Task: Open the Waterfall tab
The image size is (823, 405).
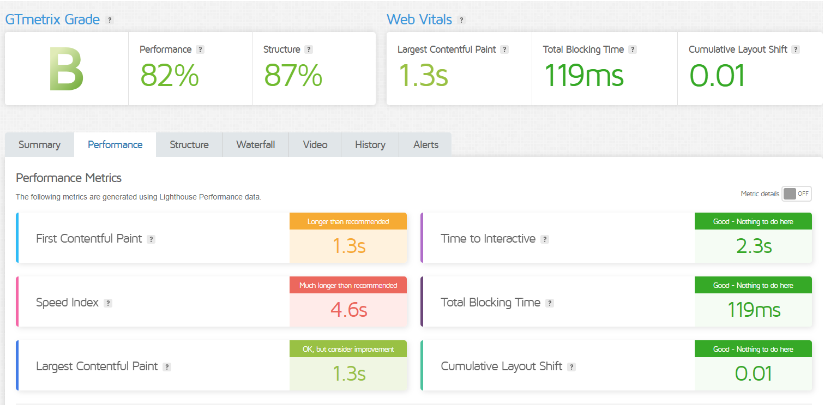Action: [x=256, y=145]
